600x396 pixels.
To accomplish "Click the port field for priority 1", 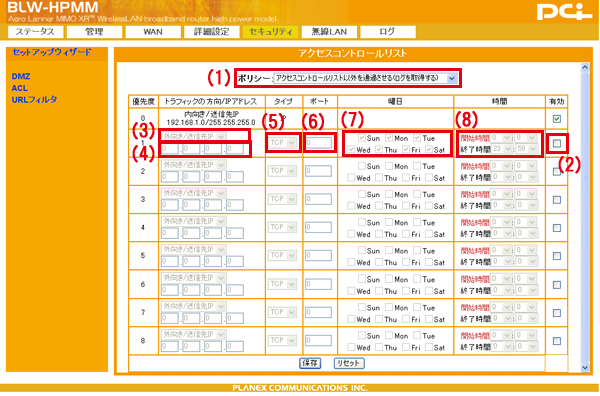I will pyautogui.click(x=318, y=143).
